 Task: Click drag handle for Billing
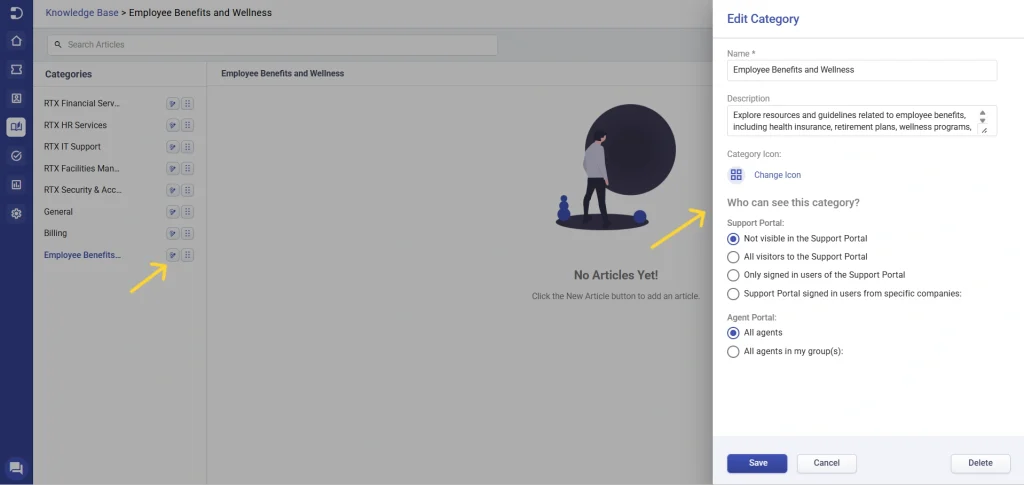(187, 233)
